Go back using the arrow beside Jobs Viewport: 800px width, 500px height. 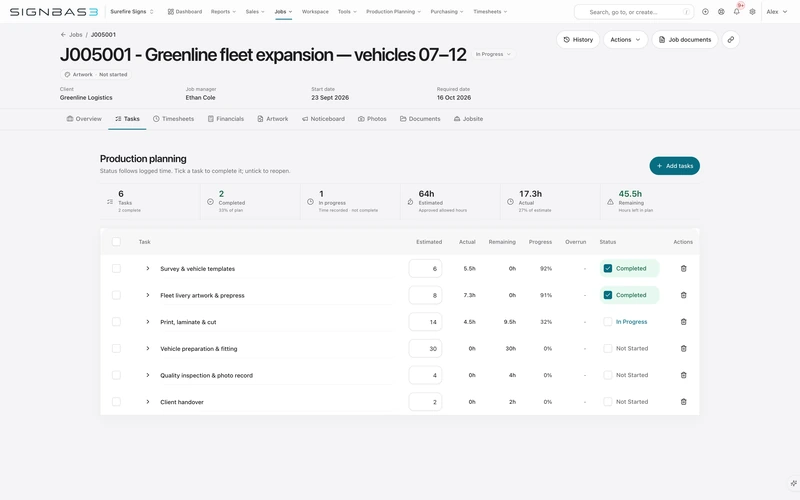click(x=63, y=35)
